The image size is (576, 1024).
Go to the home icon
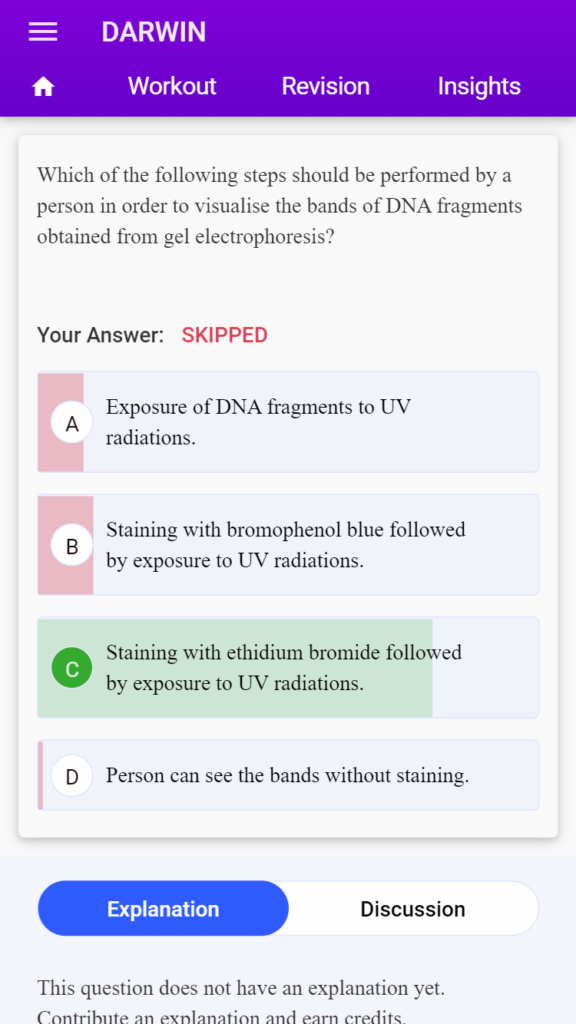[x=43, y=86]
